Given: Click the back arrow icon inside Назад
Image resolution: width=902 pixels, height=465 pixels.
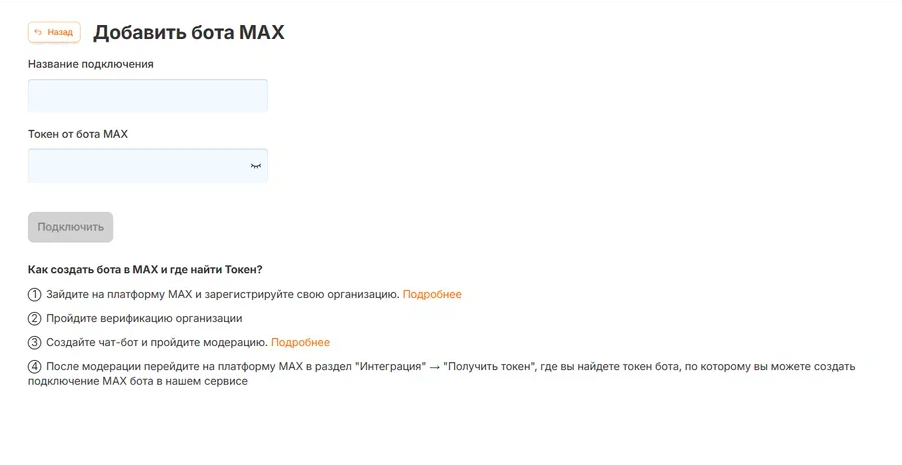Looking at the screenshot, I should 38,32.
